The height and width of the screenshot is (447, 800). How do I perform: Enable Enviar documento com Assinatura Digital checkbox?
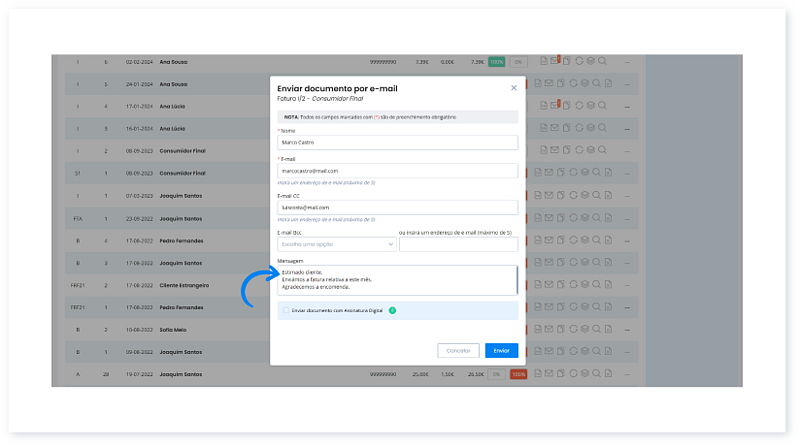285,310
